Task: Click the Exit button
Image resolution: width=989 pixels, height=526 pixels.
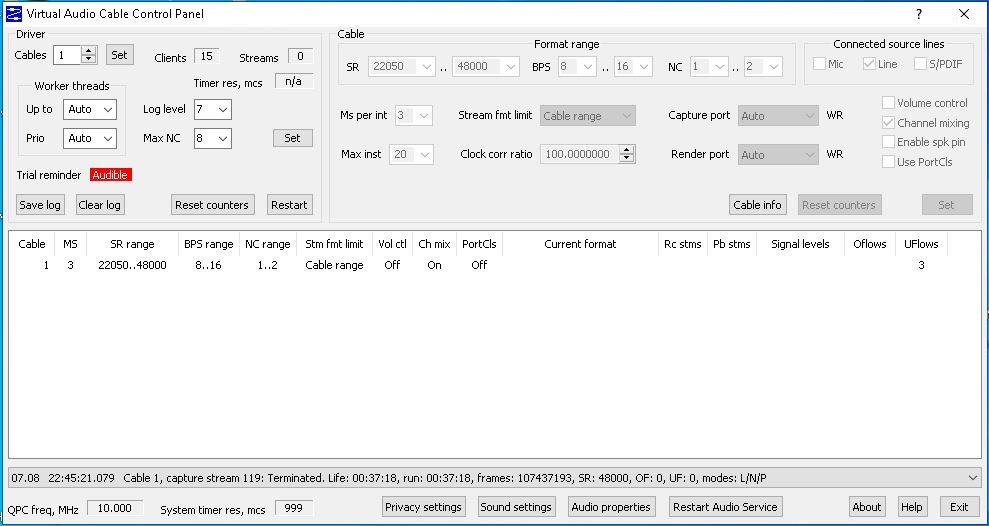Action: pyautogui.click(x=959, y=507)
